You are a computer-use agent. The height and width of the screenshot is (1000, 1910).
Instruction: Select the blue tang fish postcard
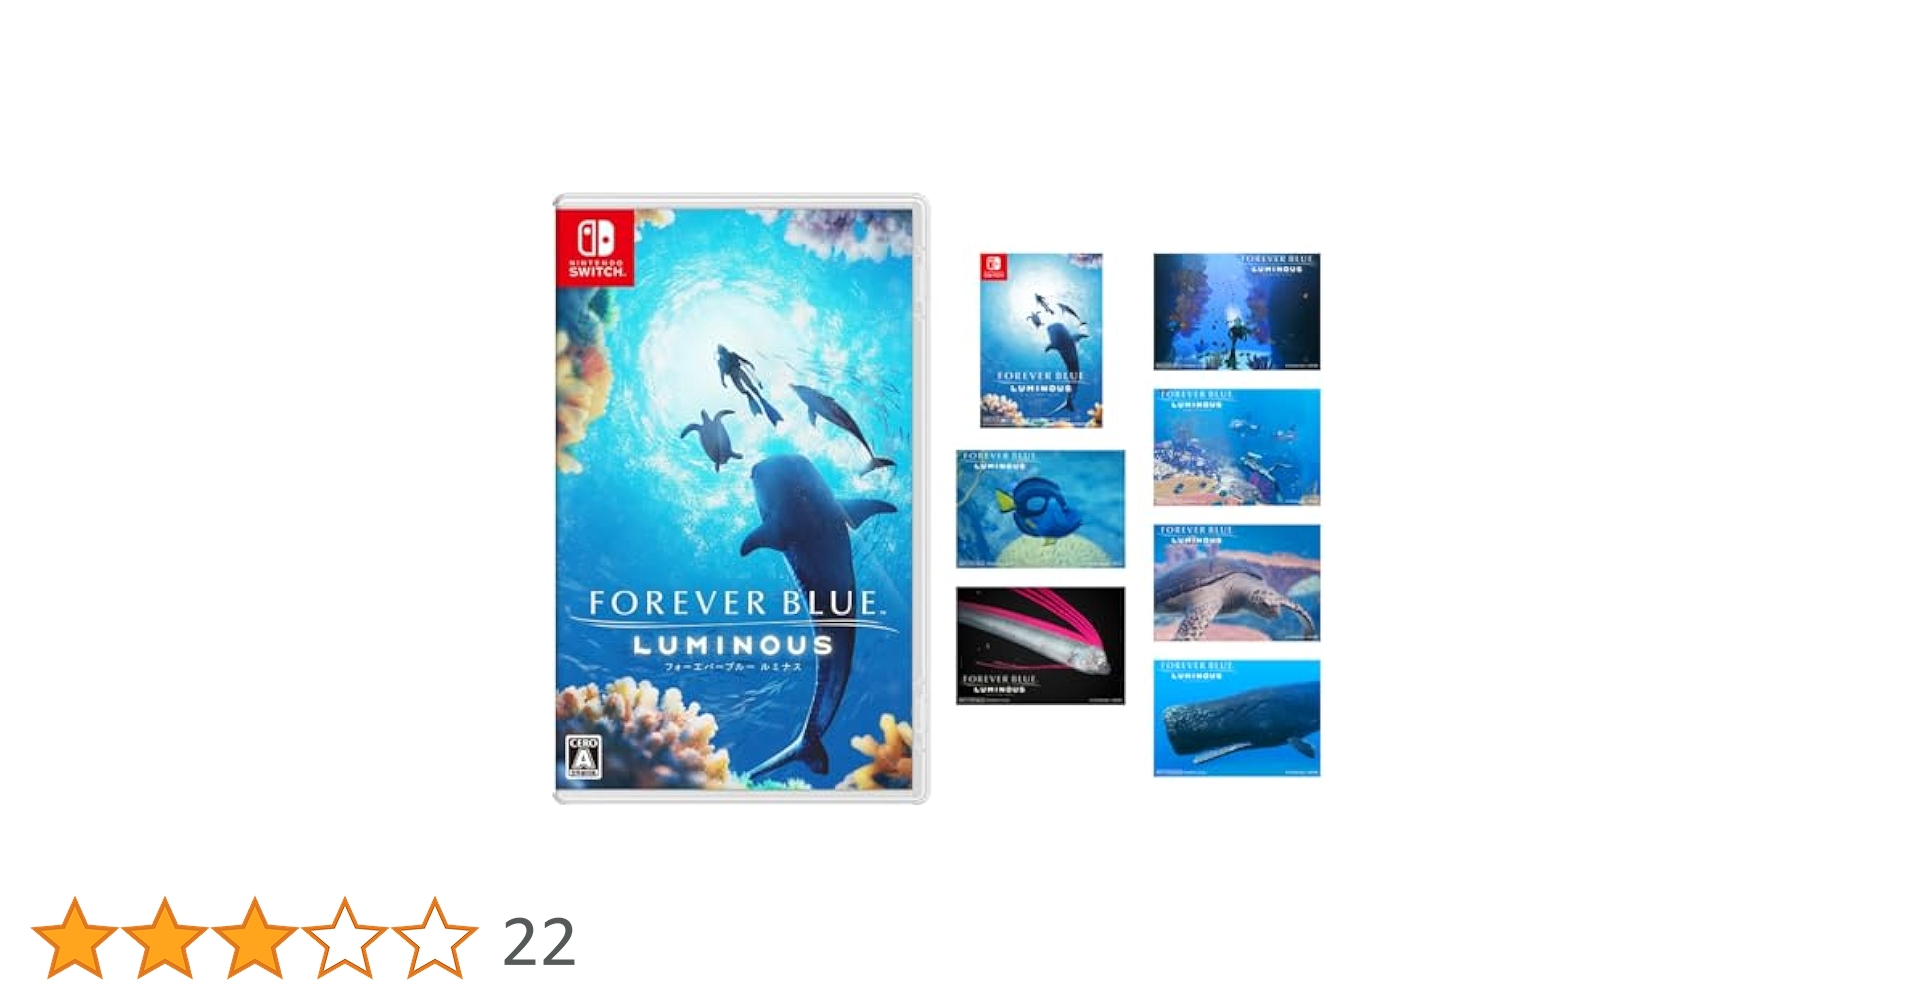(x=1040, y=509)
